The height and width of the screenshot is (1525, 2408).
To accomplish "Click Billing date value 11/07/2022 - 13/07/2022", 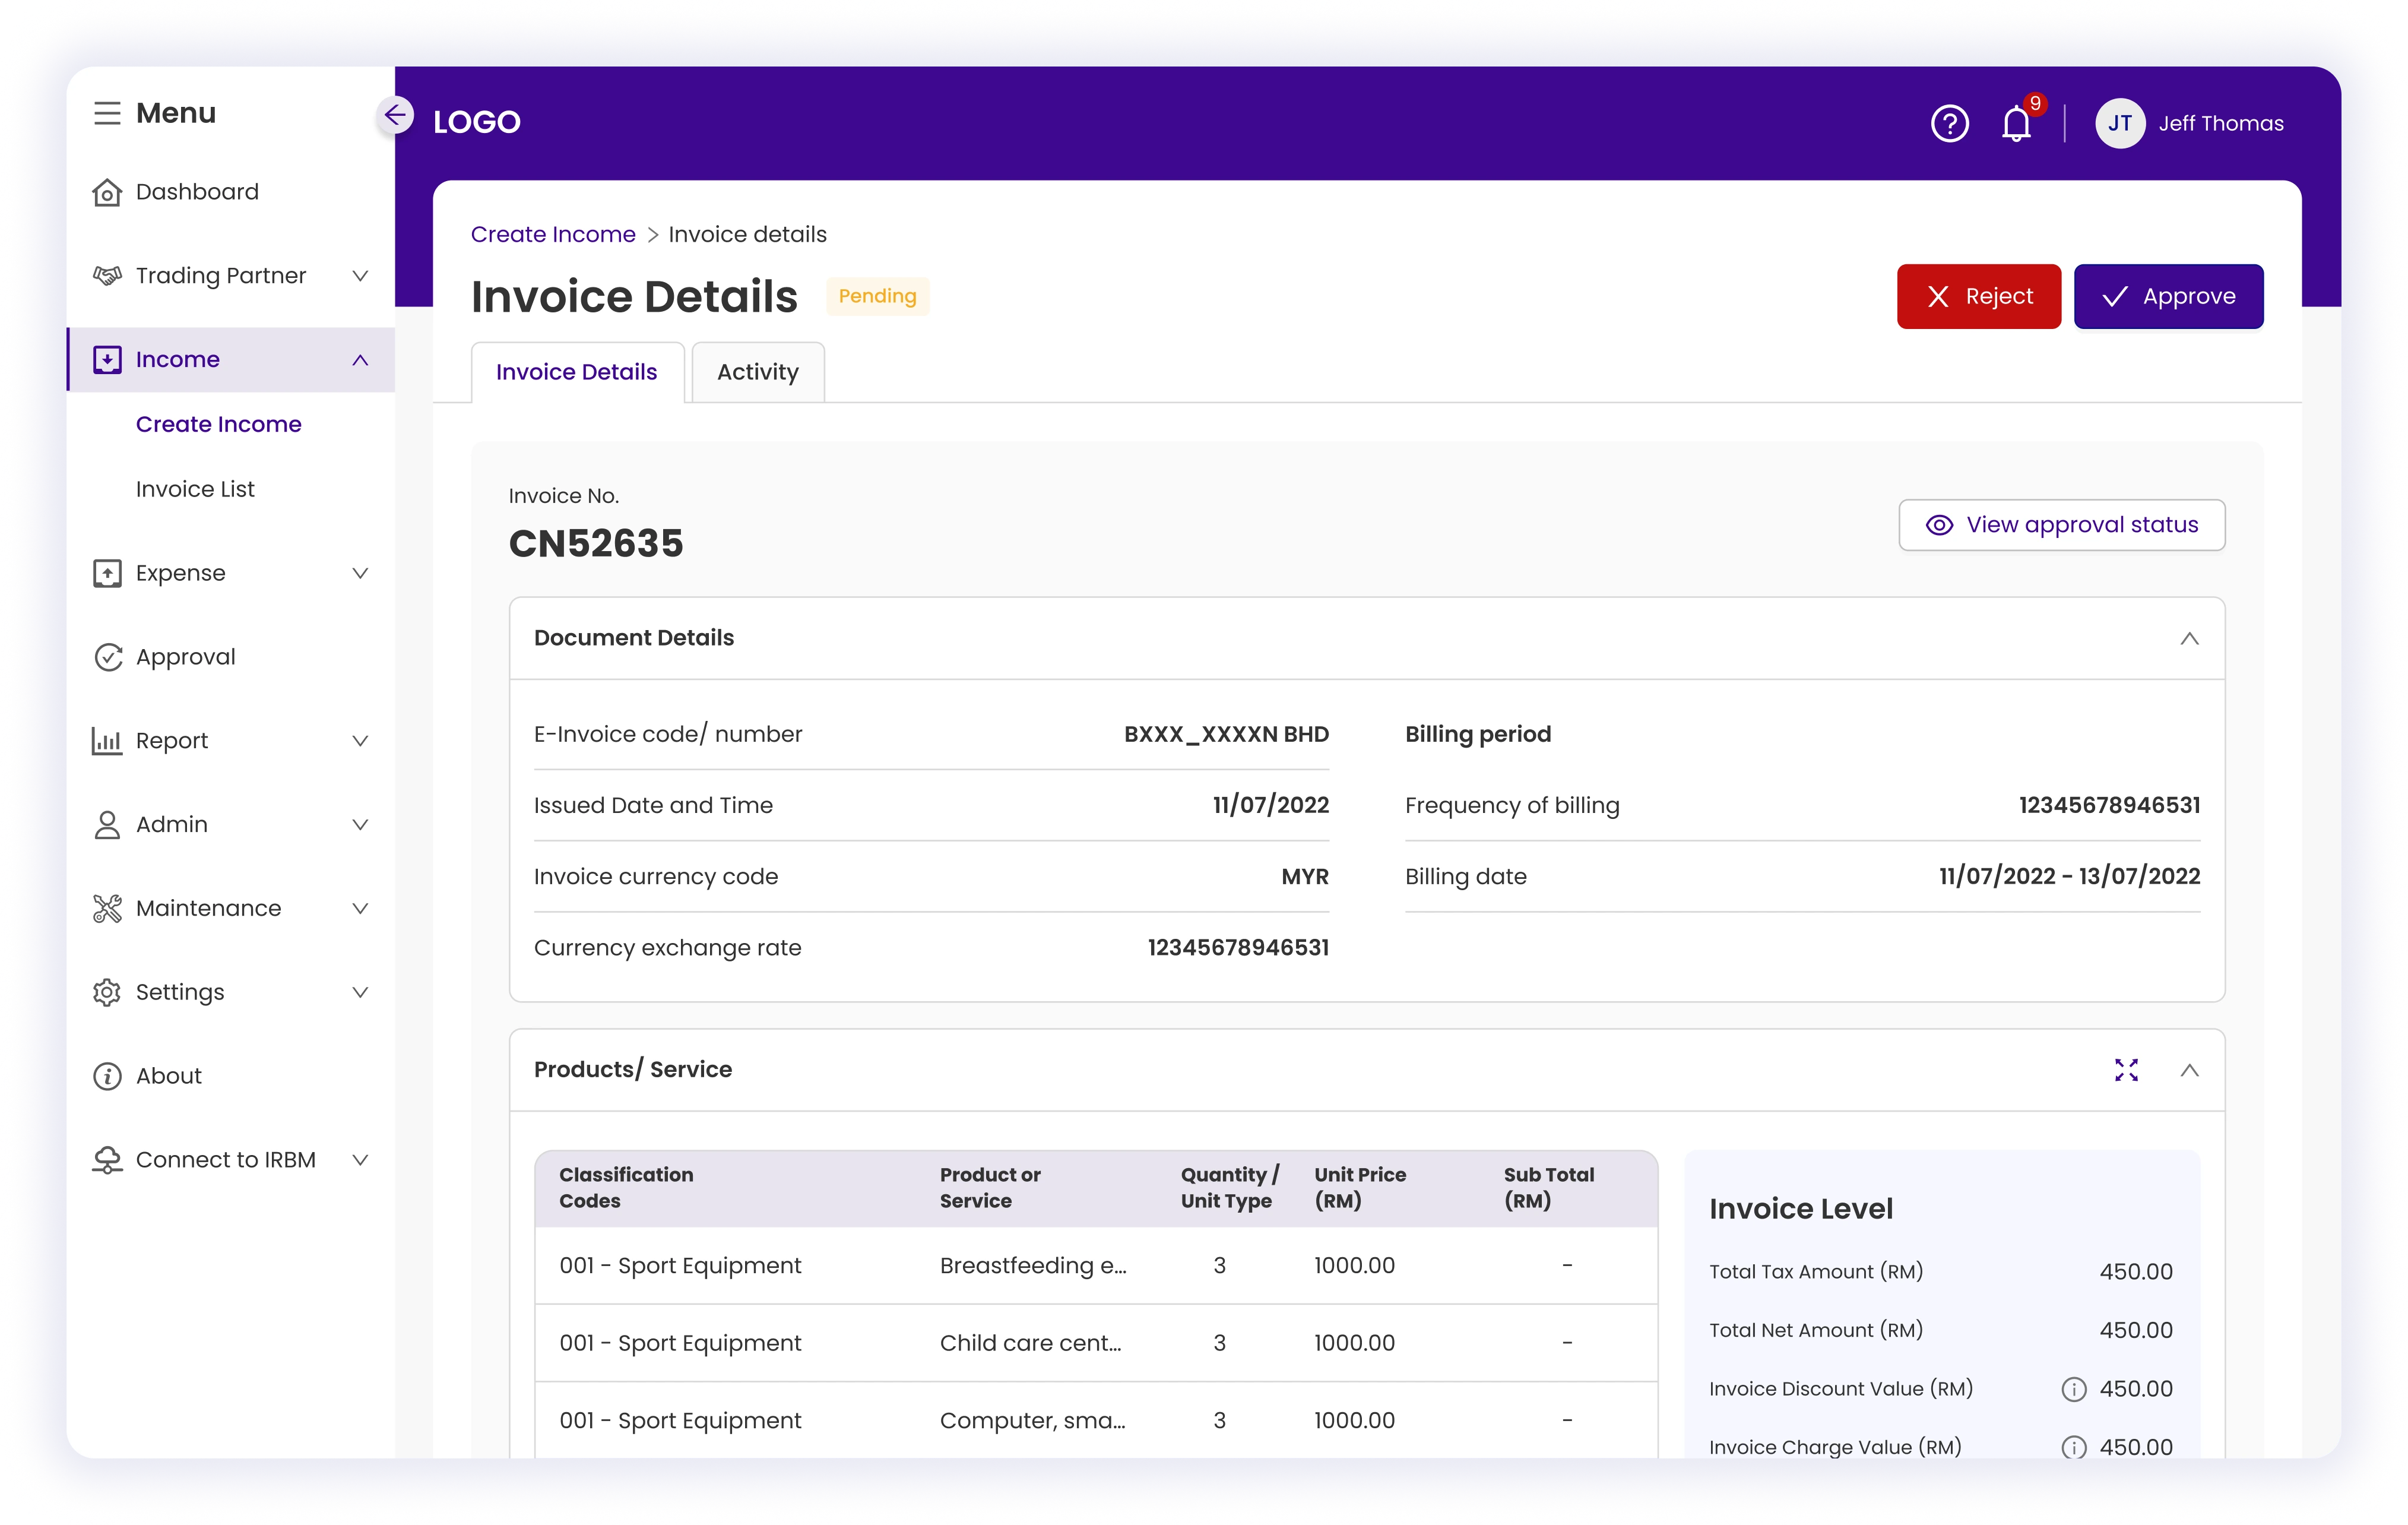I will click(2069, 876).
